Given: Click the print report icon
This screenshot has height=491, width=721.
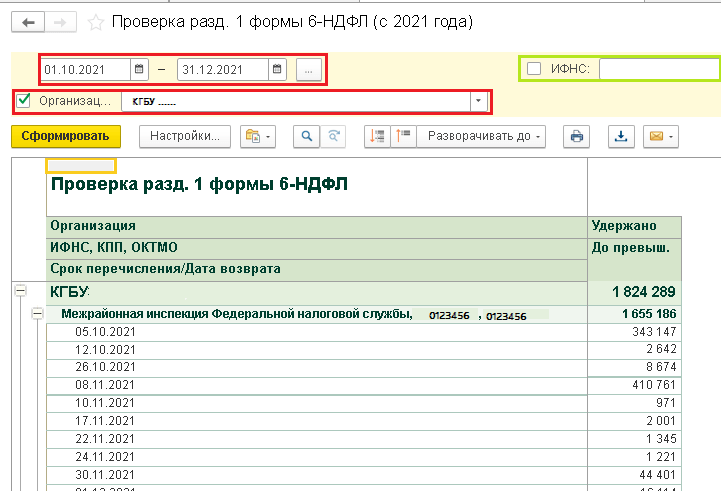Looking at the screenshot, I should tap(575, 136).
